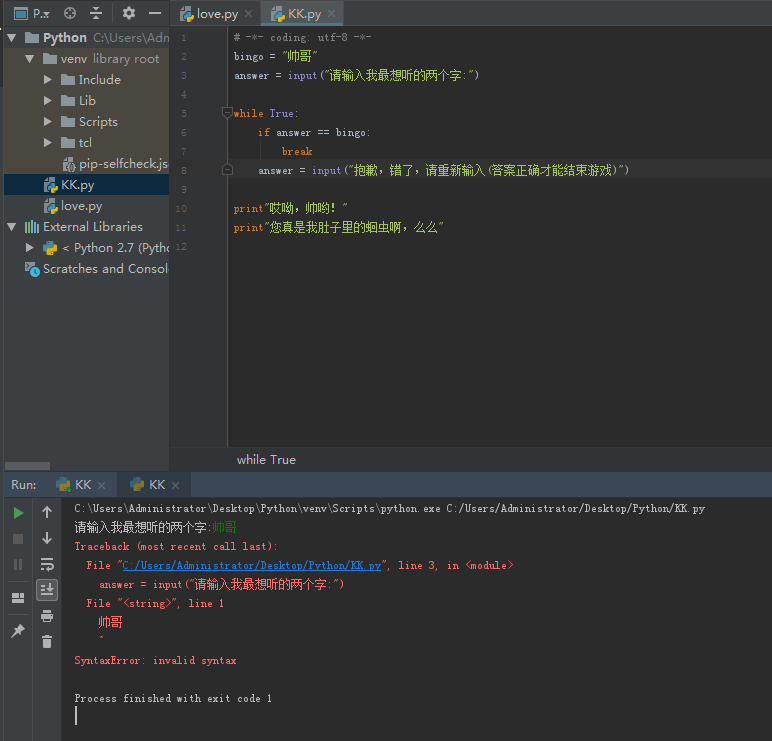
Task: Click on 'break' statement in line 7
Action: (297, 152)
